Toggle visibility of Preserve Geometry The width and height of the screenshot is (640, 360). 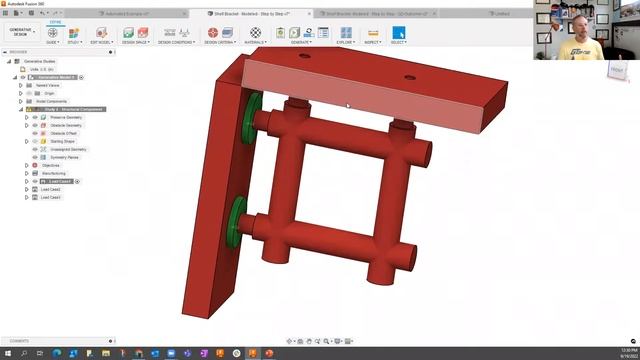pyautogui.click(x=35, y=118)
